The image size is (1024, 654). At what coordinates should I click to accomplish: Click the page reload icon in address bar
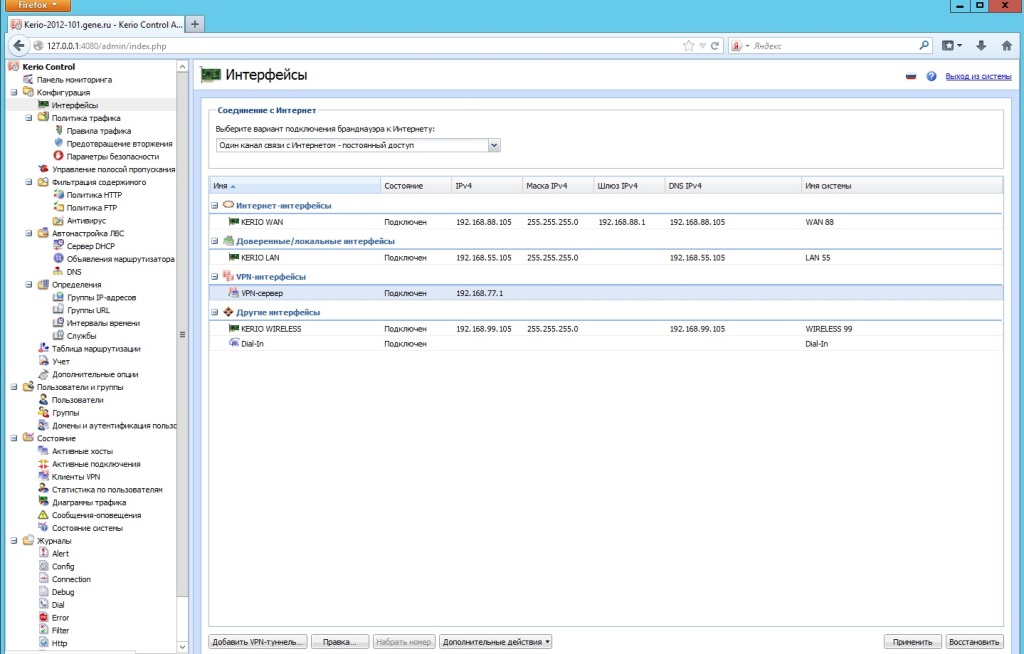point(715,46)
